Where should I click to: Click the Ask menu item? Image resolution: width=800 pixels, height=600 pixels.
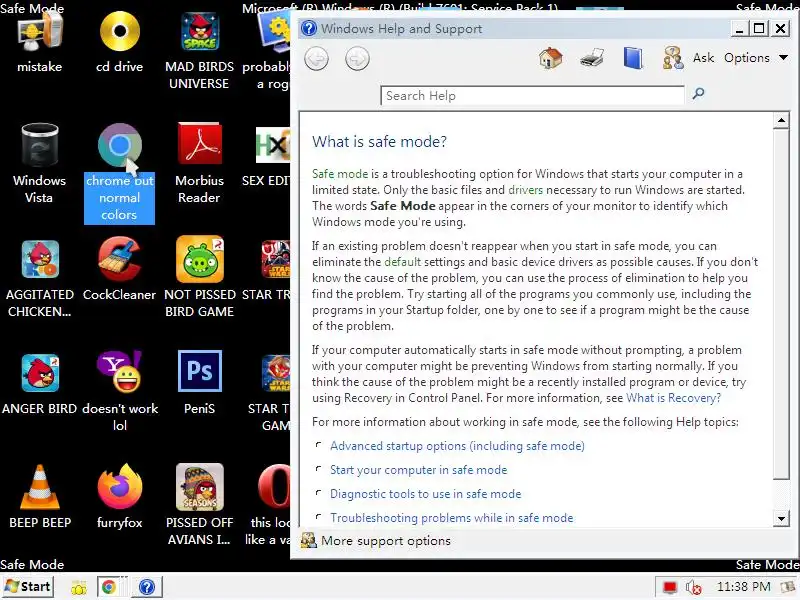[703, 58]
